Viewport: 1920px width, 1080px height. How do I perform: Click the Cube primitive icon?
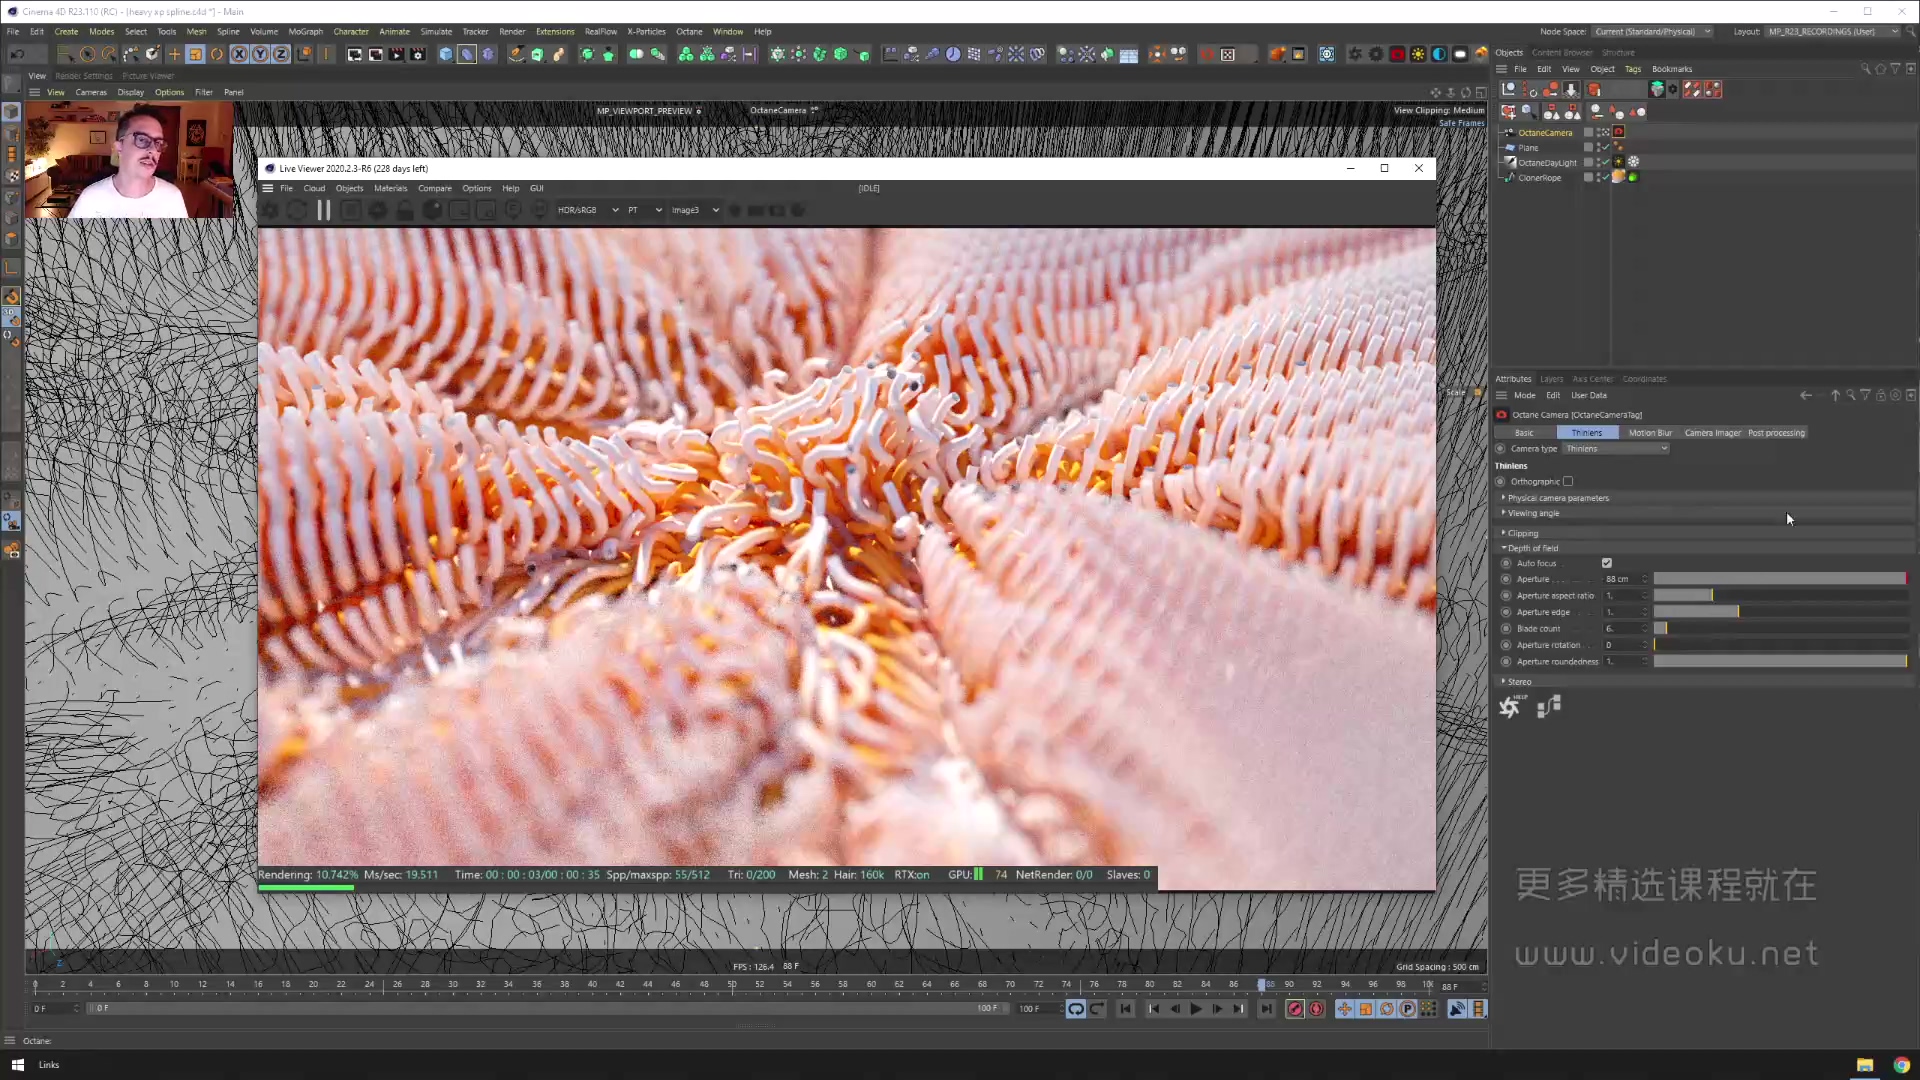pyautogui.click(x=446, y=54)
